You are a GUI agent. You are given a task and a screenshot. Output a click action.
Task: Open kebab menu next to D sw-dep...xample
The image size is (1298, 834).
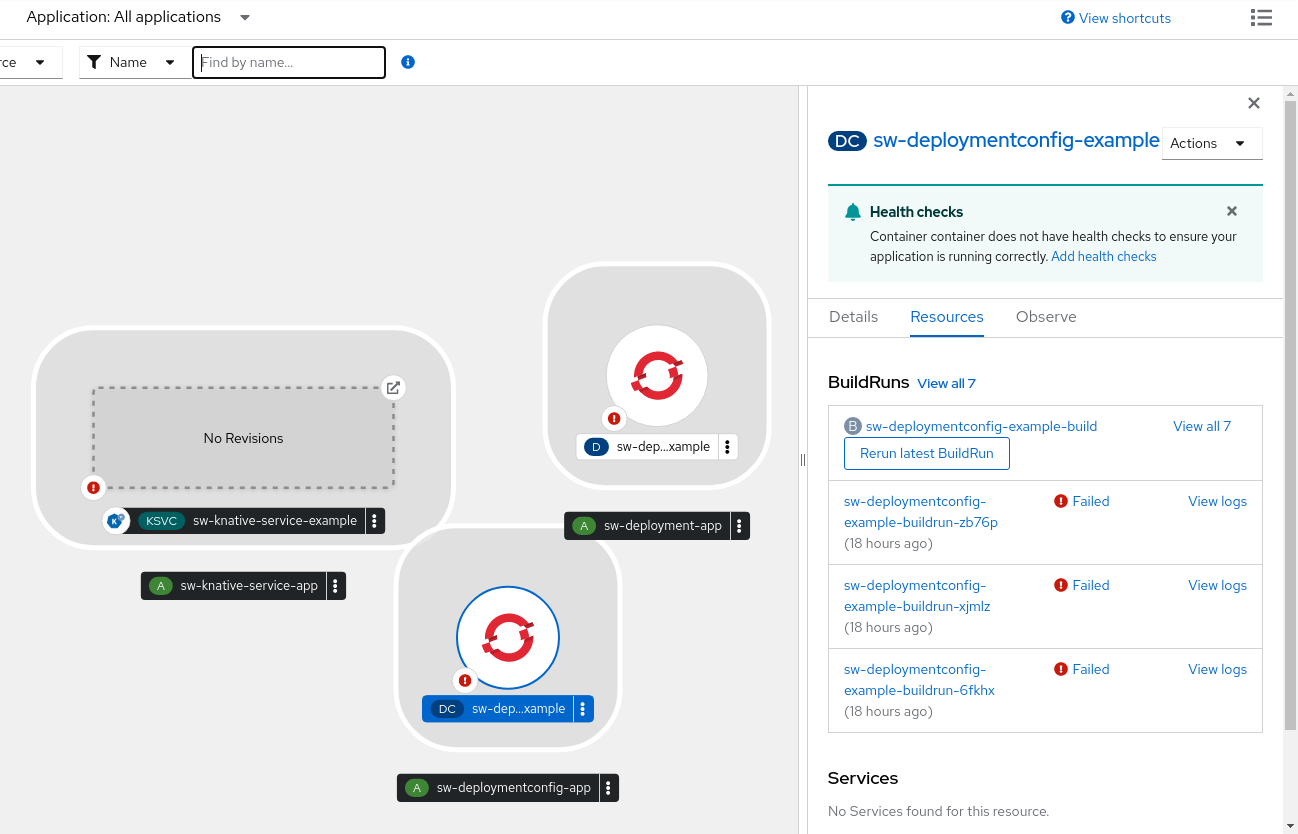(x=727, y=447)
